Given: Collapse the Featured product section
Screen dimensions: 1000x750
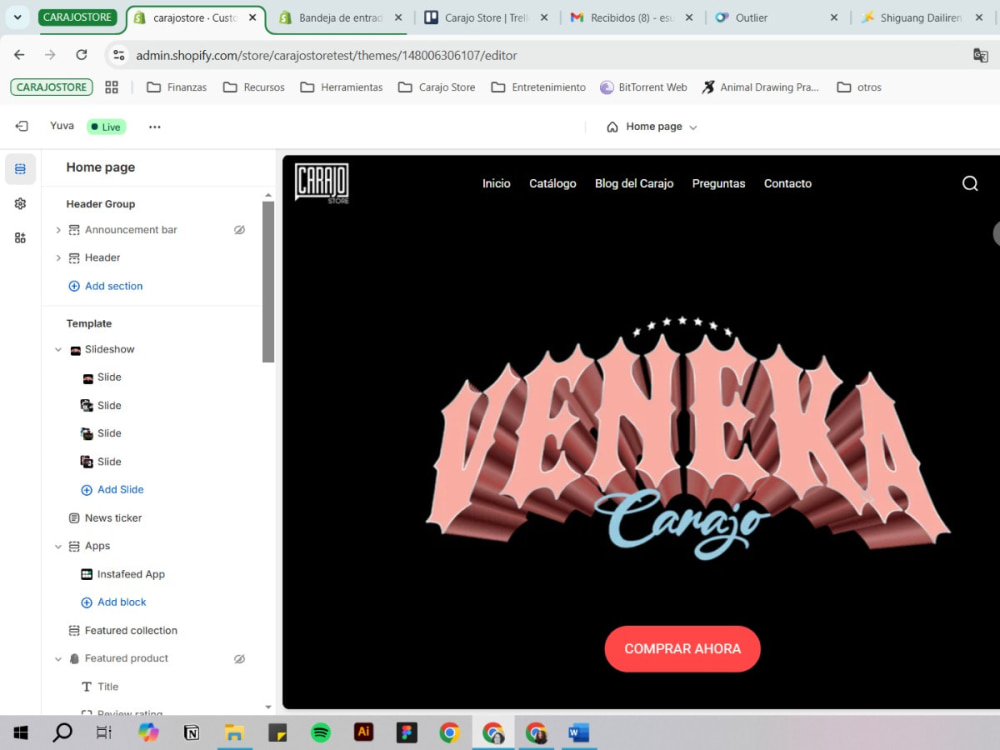Looking at the screenshot, I should [x=58, y=659].
